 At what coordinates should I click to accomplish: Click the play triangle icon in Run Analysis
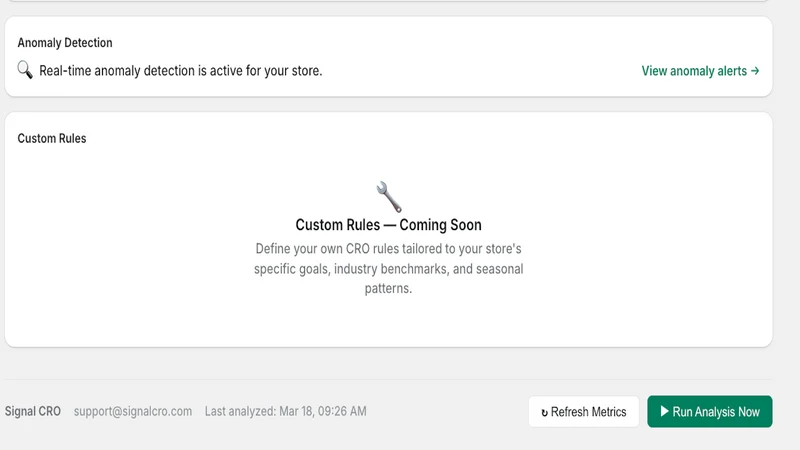point(664,411)
